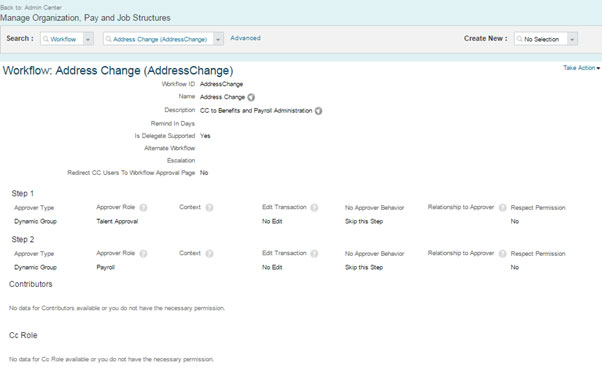Open Context help icon in Step 2

209,254
